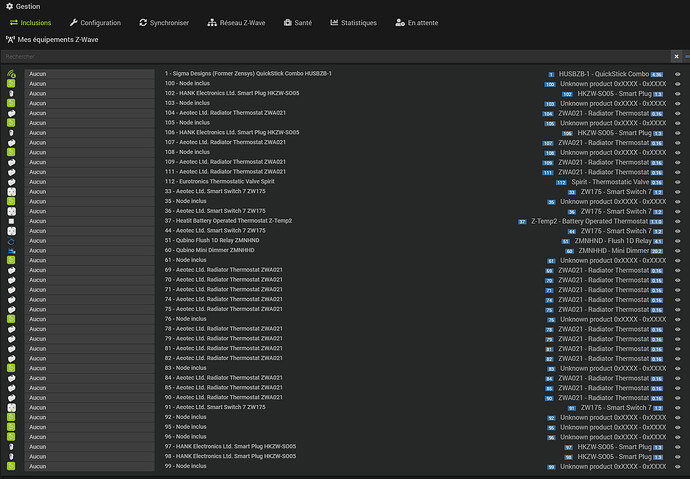
Task: Click 'ZW175 - Smart Switch 7' on node 44 row
Action: (616, 231)
